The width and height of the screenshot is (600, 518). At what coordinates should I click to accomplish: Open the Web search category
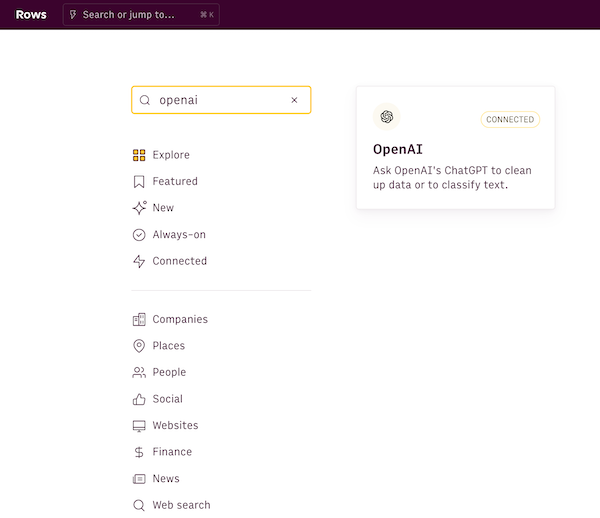pos(181,505)
